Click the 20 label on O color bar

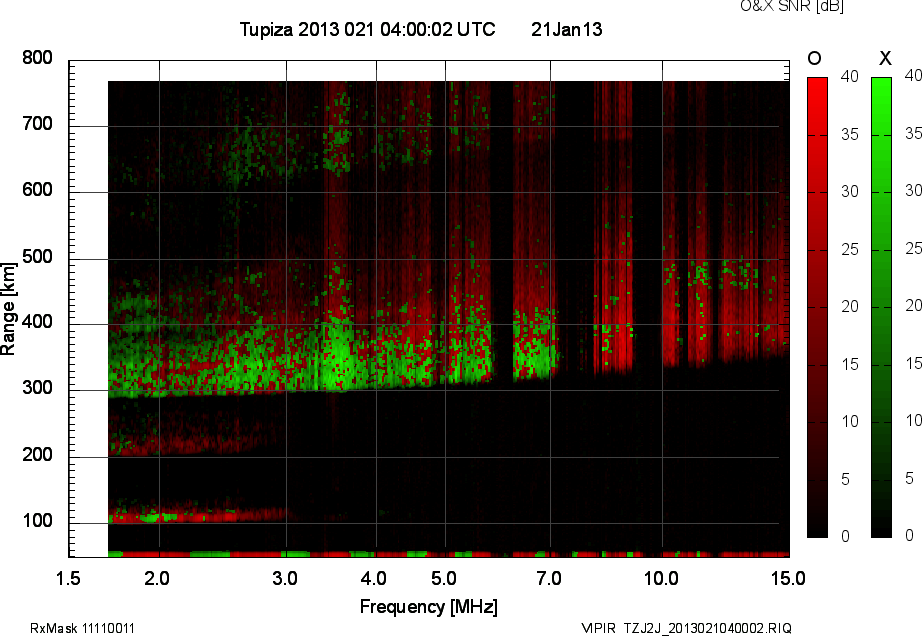coord(849,306)
